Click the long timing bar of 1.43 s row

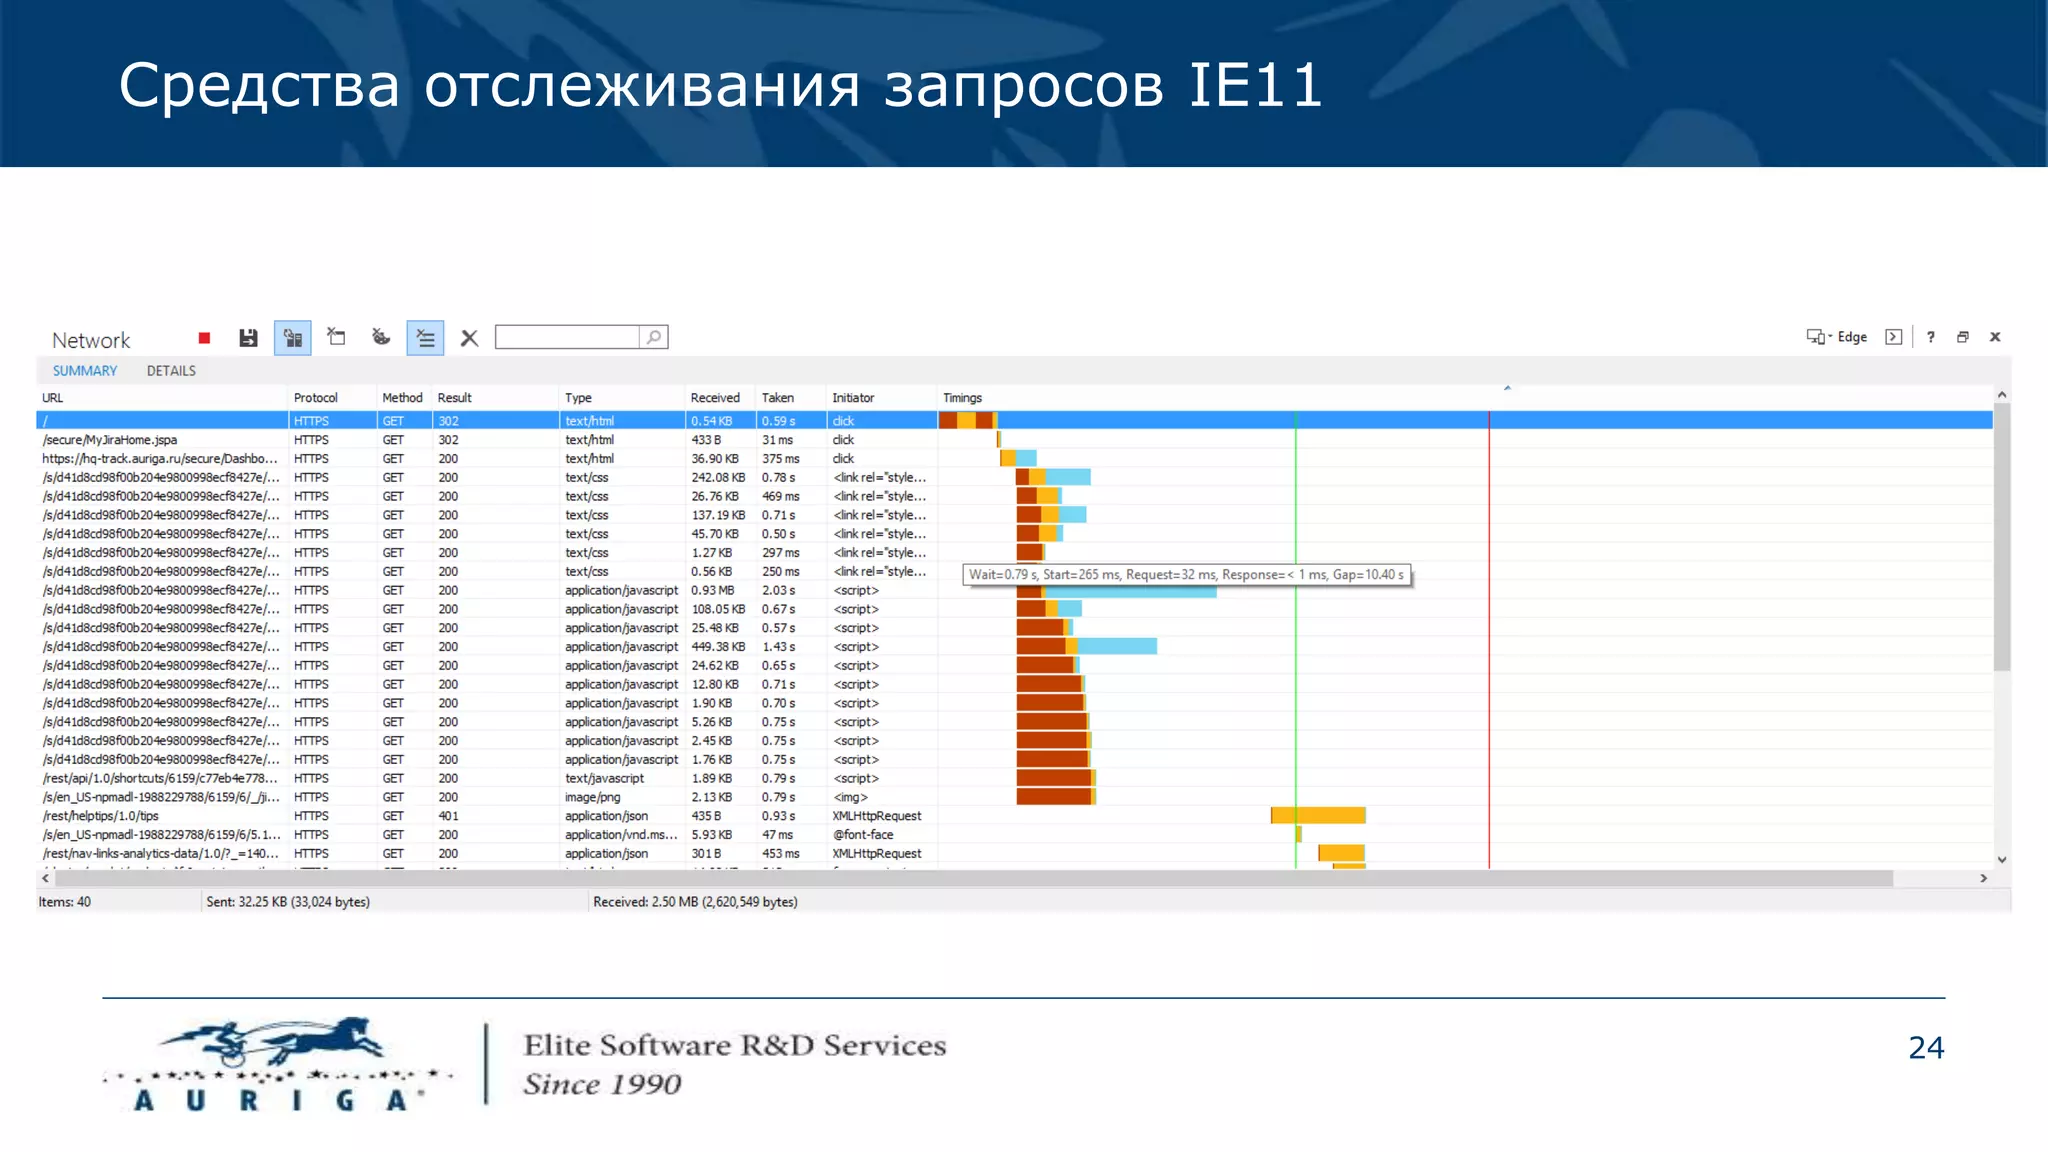[1087, 647]
